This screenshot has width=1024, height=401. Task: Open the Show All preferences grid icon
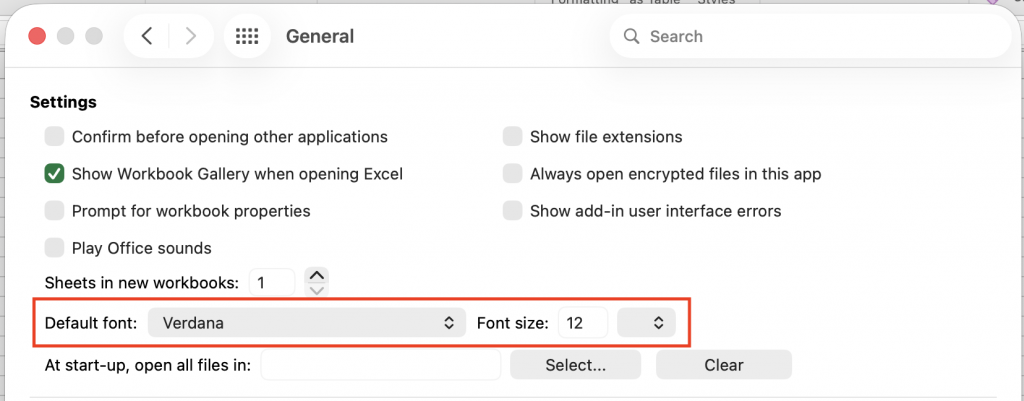(x=247, y=37)
